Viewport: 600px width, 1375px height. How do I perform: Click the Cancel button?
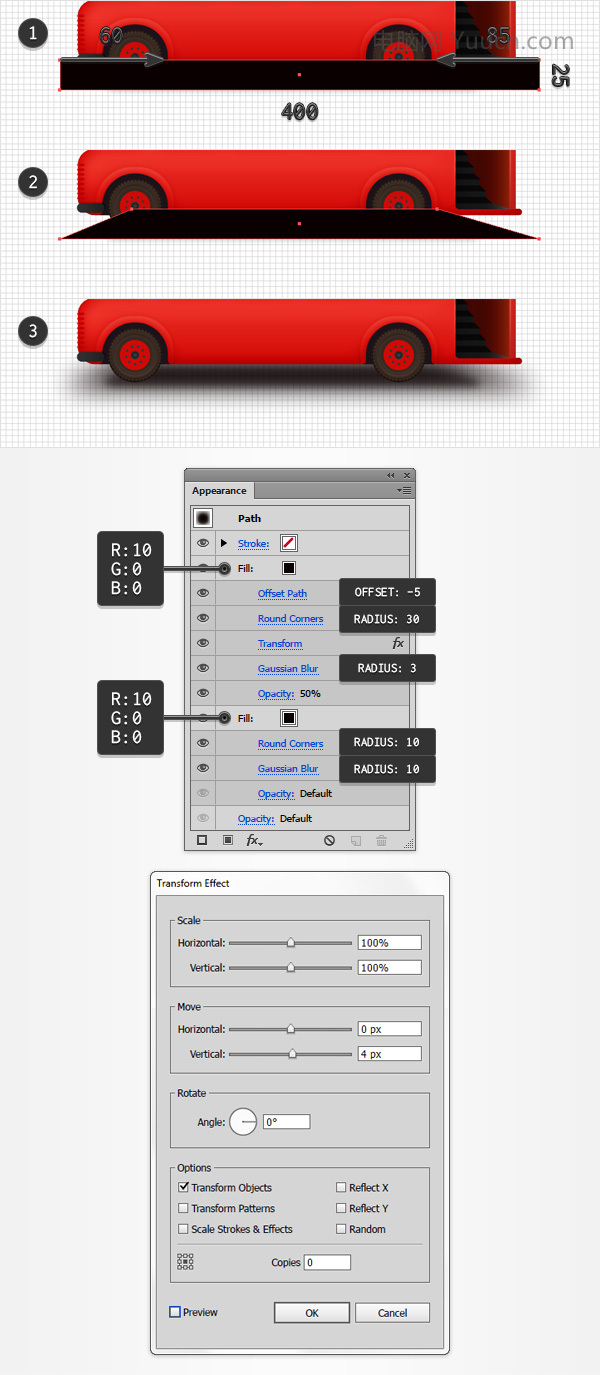[393, 1313]
